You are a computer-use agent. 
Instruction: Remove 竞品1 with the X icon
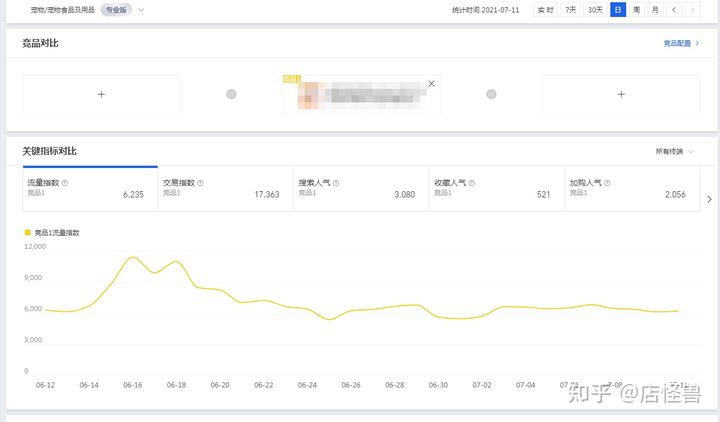(431, 84)
